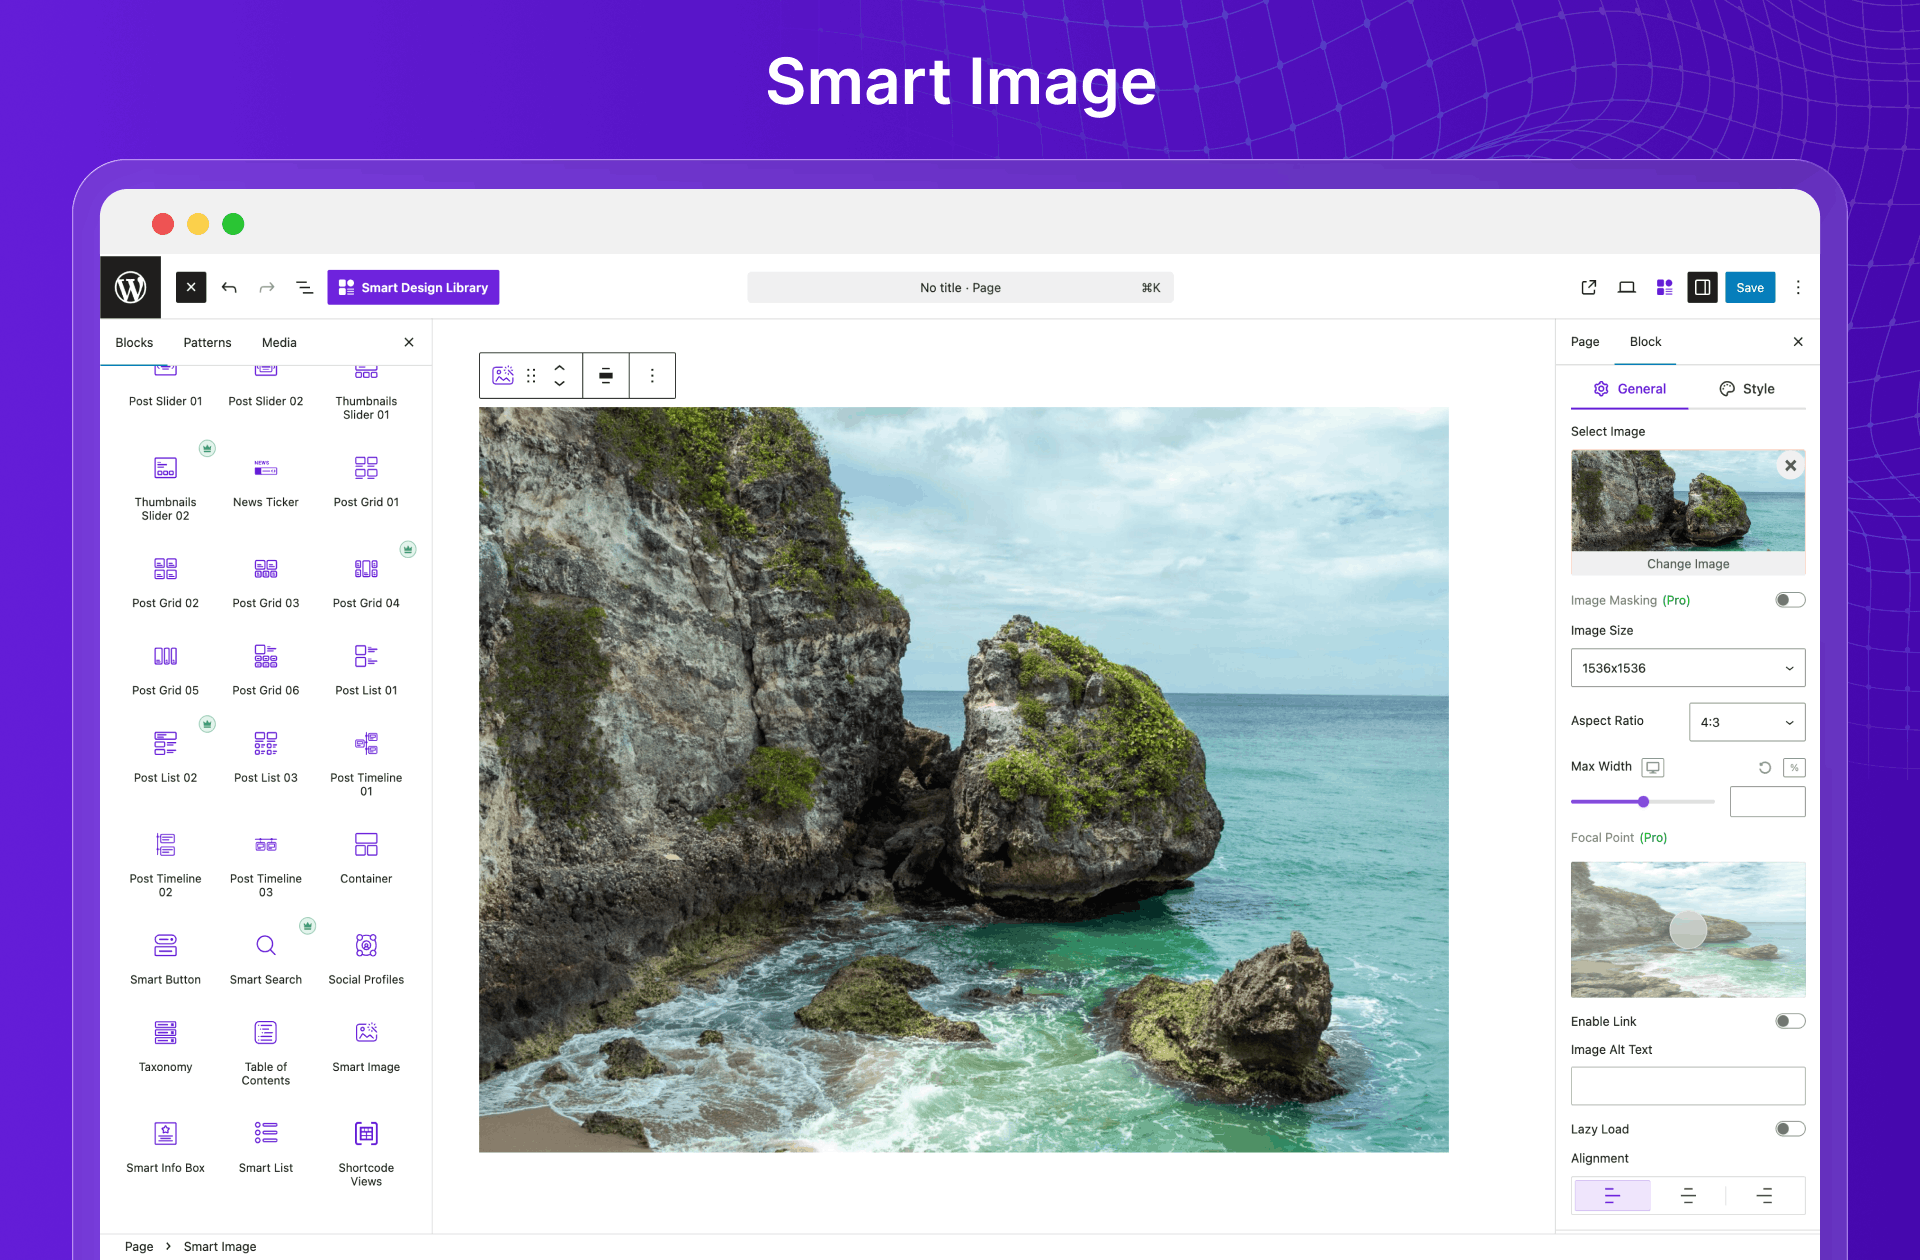Click the block align toolbar icon

(606, 376)
